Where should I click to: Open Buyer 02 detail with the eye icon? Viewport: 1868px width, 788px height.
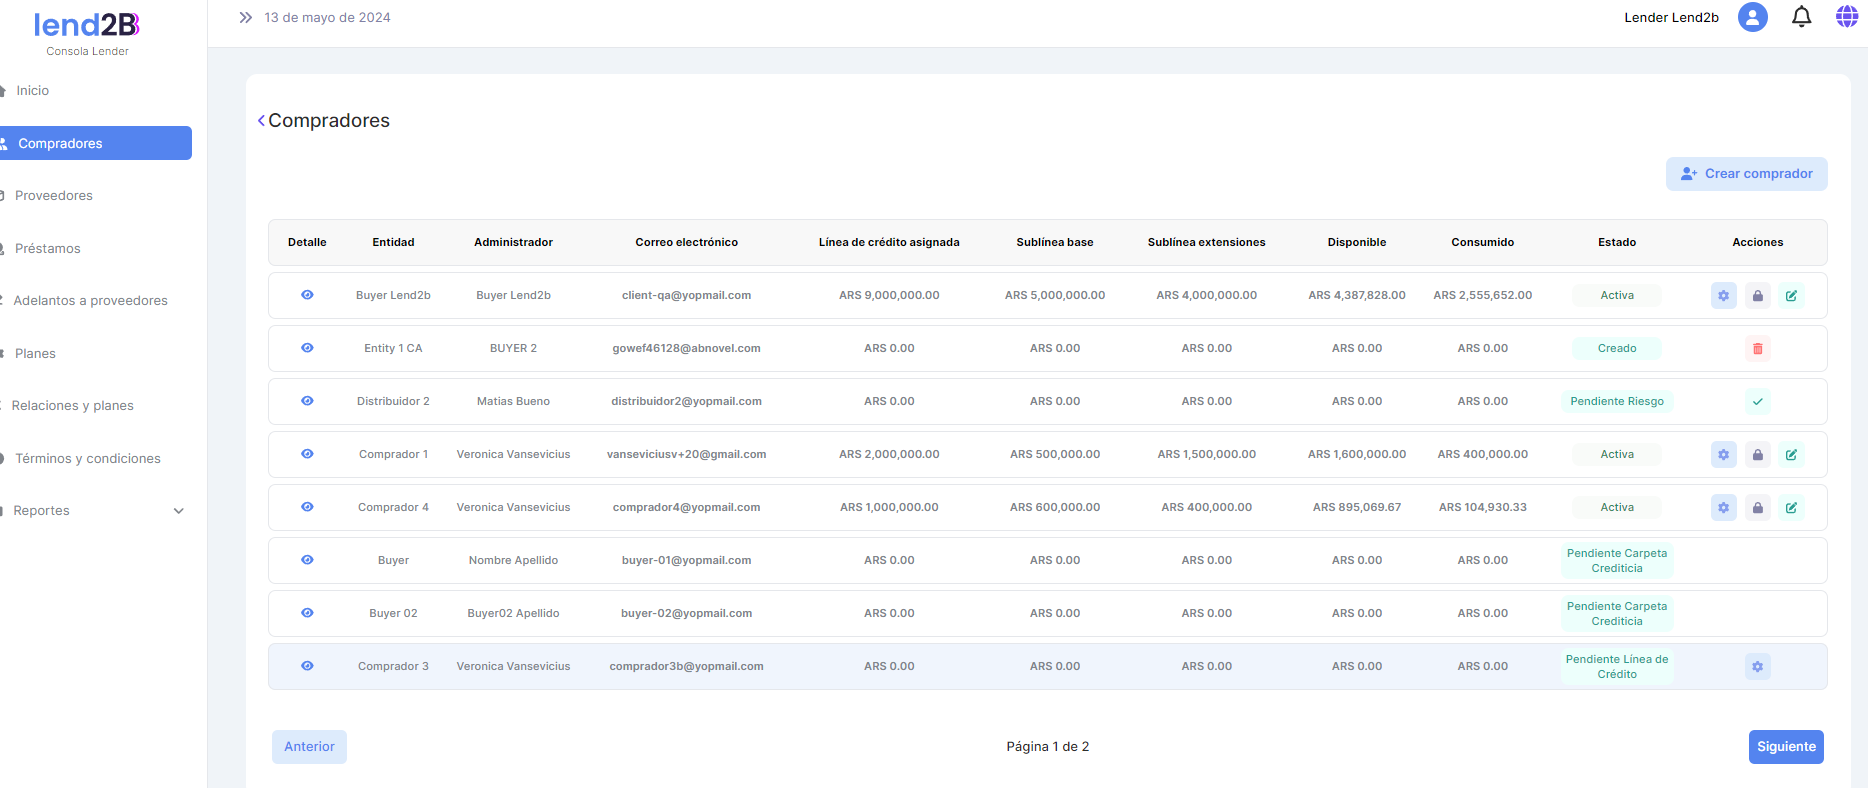coord(307,613)
